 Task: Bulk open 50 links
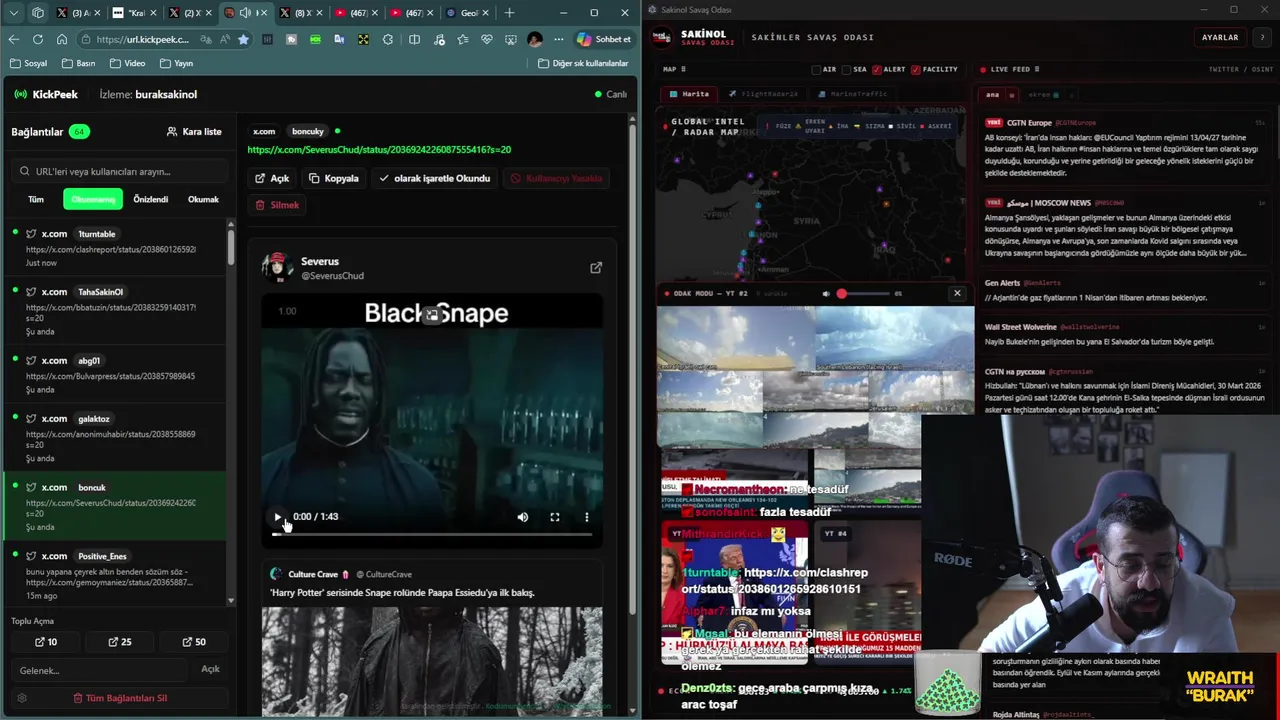coord(194,642)
